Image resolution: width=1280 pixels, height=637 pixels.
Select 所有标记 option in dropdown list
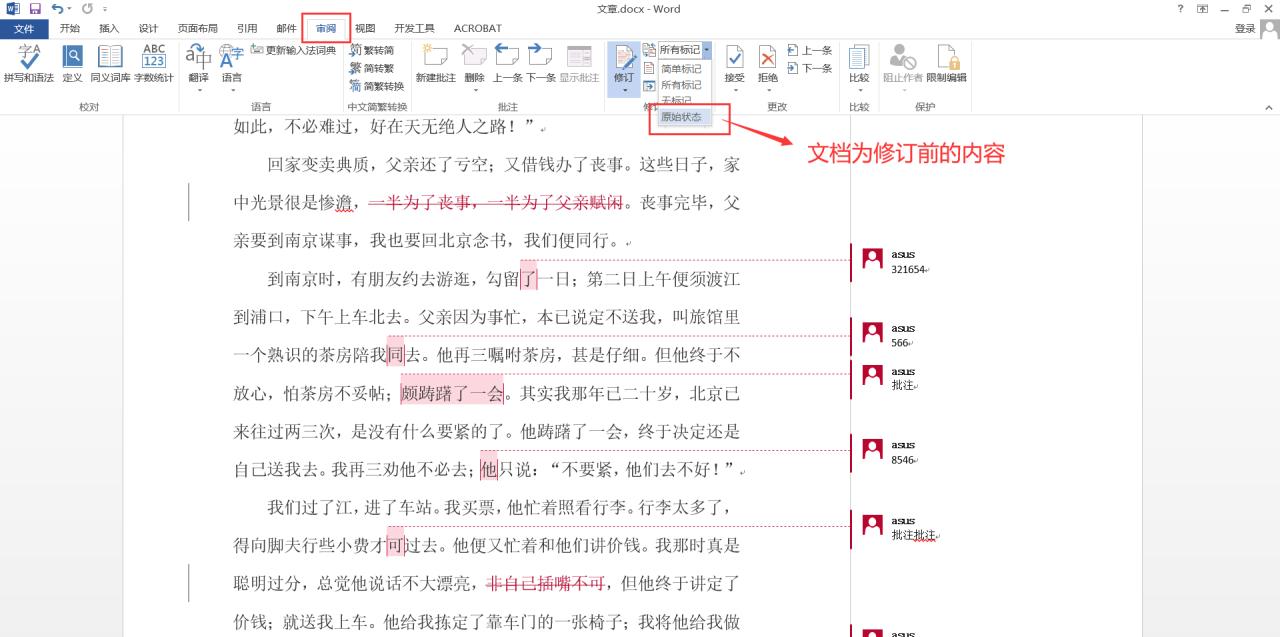680,85
